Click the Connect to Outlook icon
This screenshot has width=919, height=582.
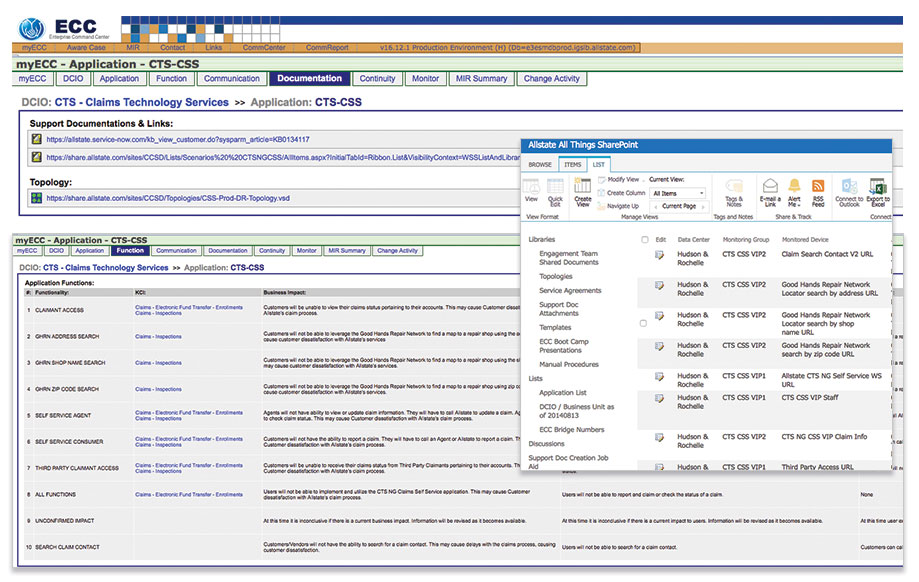point(849,186)
